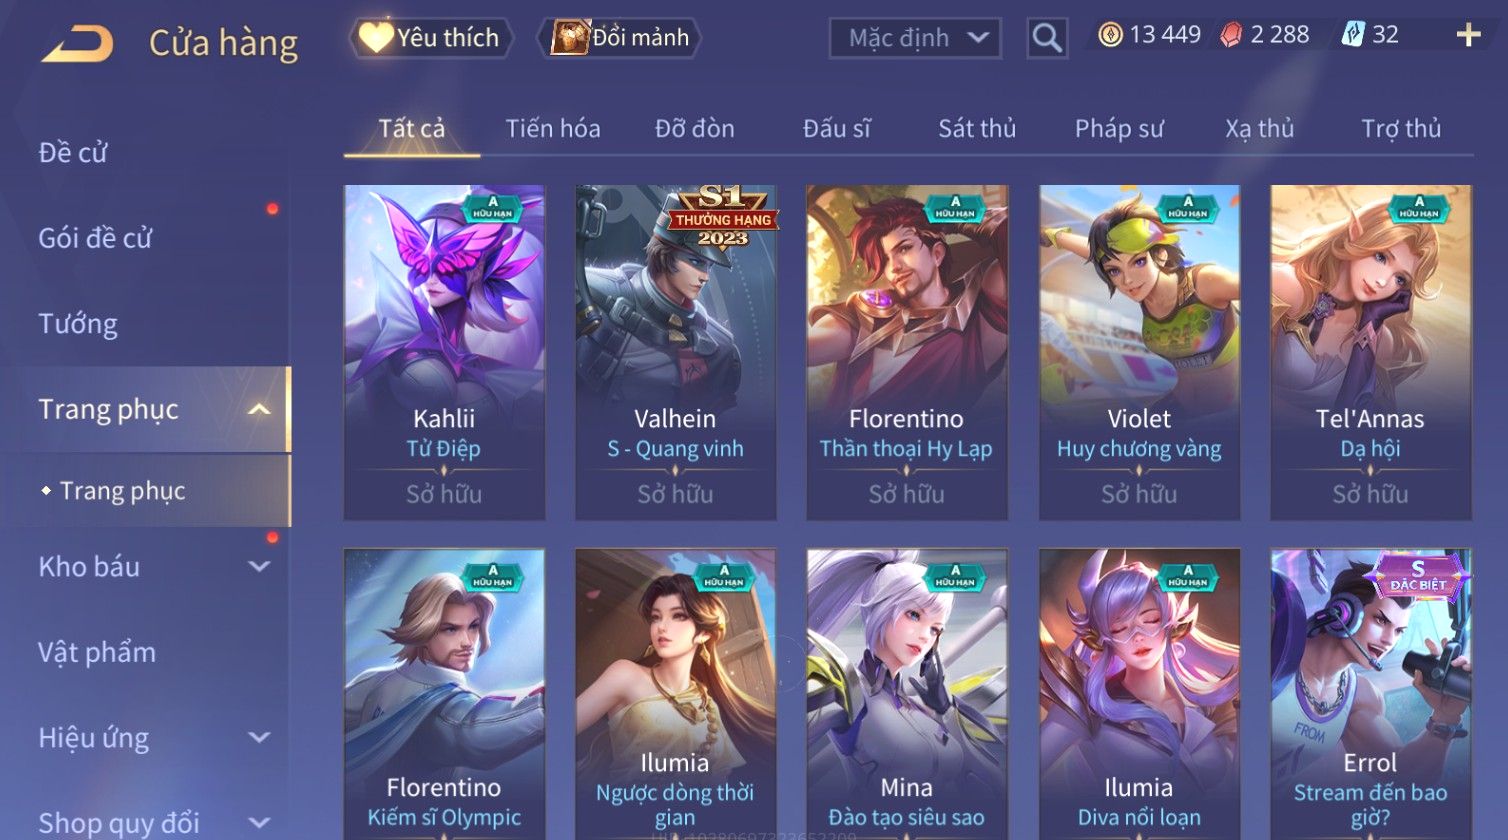This screenshot has width=1508, height=840.
Task: Click the red ruby currency icon
Action: click(x=1231, y=35)
